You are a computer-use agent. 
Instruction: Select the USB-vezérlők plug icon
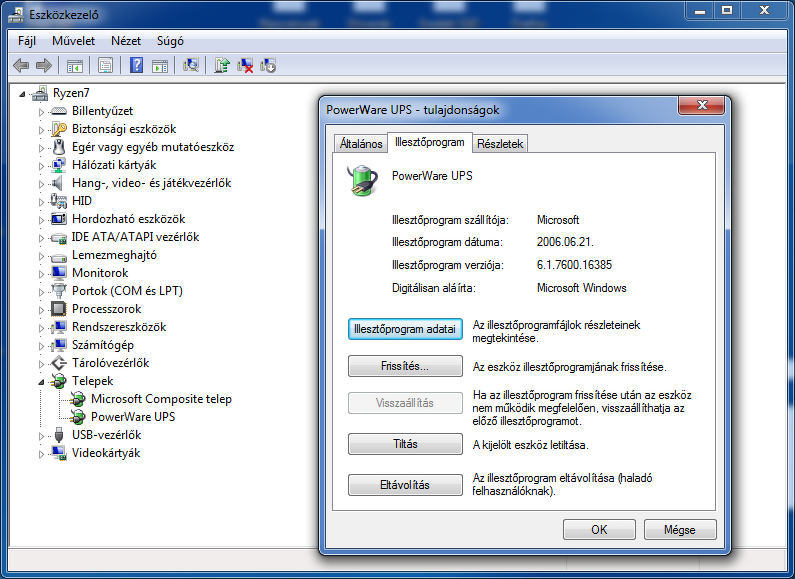(59, 435)
